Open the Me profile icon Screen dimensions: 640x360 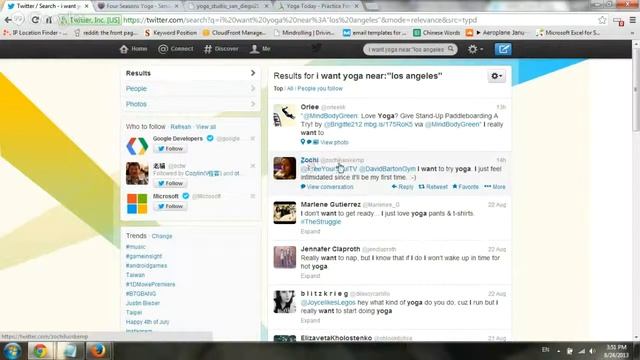point(254,49)
